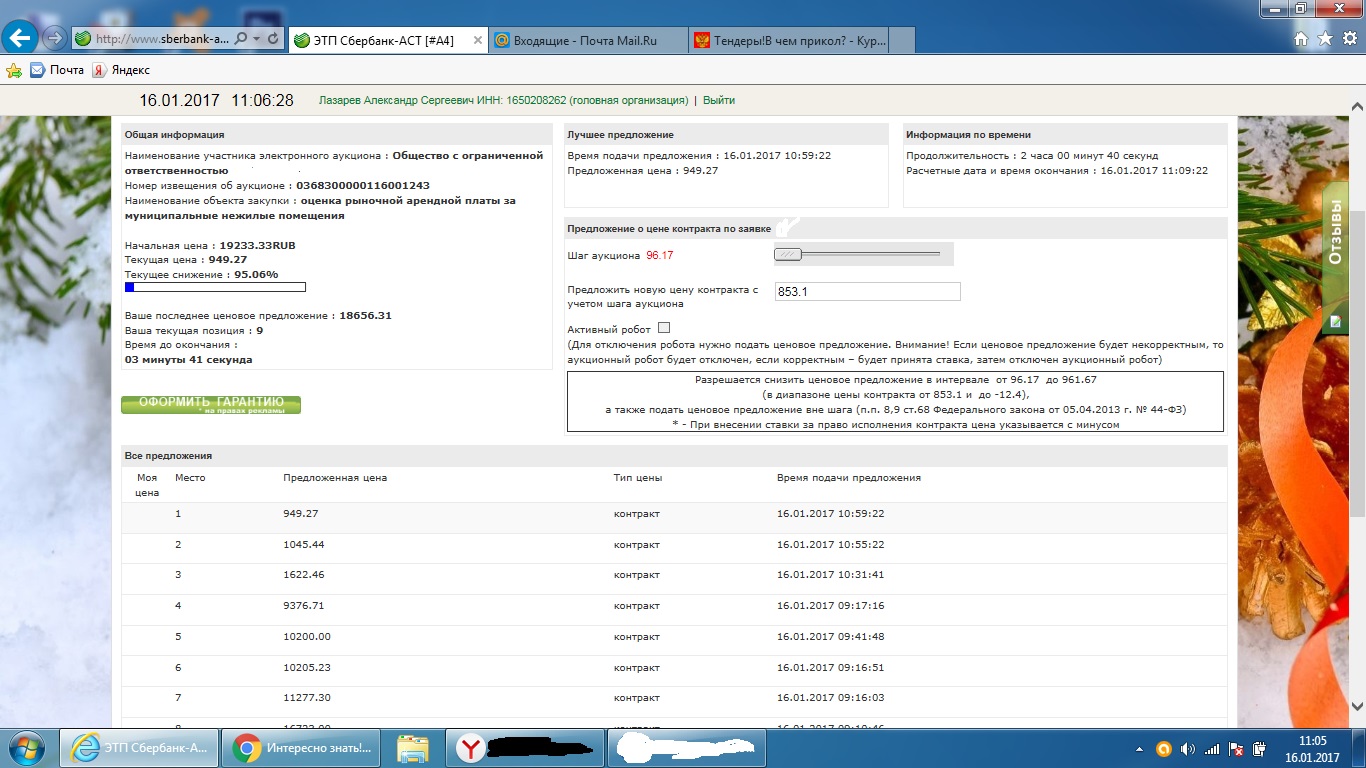
Task: Open the browser Home icon
Action: coord(1301,39)
